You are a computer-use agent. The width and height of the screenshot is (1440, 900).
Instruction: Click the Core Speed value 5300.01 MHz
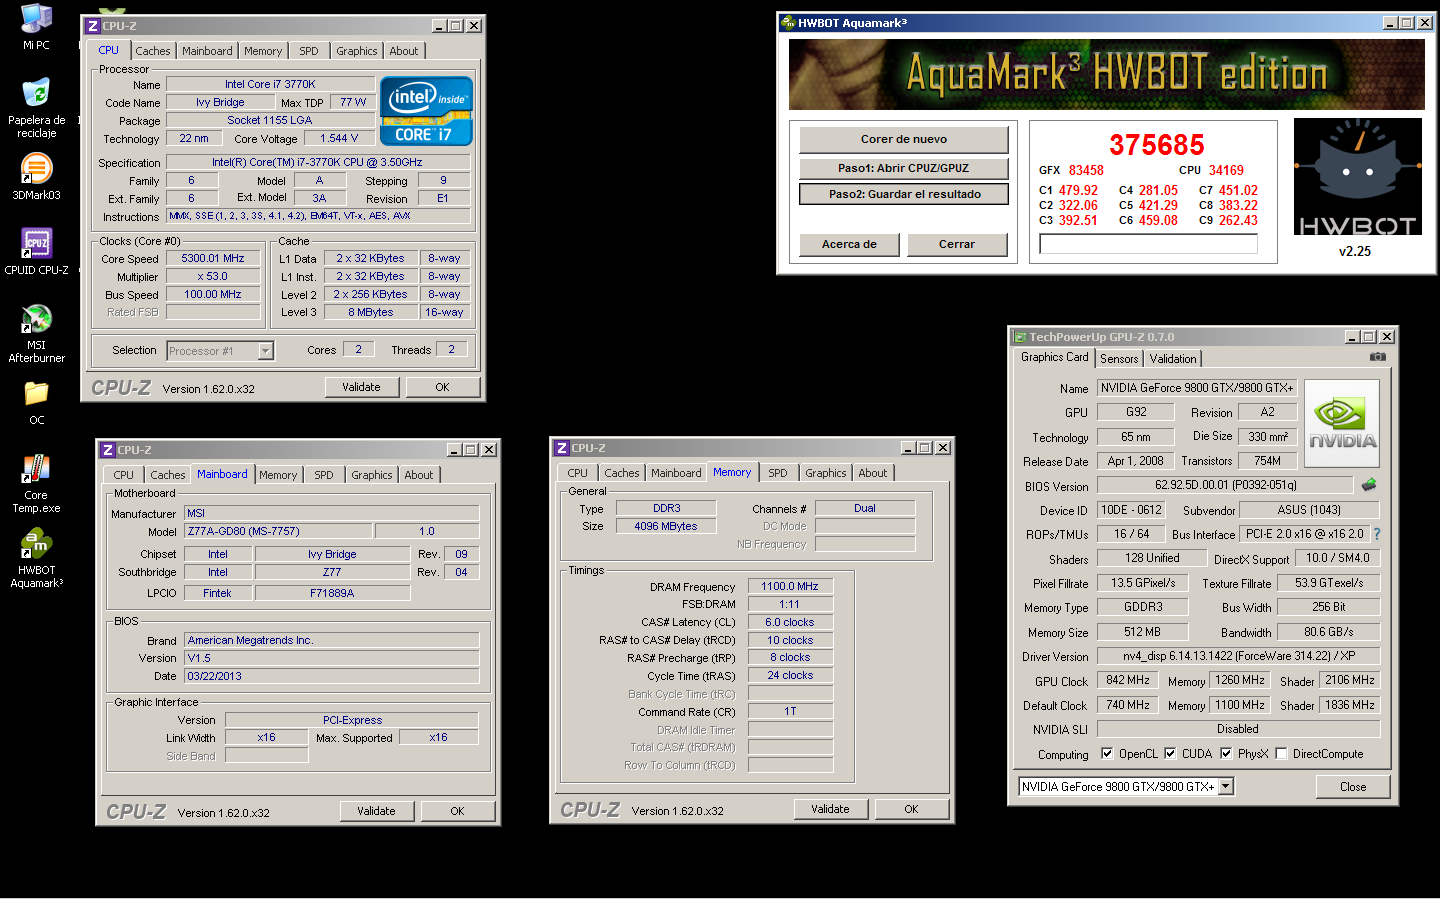coord(213,258)
